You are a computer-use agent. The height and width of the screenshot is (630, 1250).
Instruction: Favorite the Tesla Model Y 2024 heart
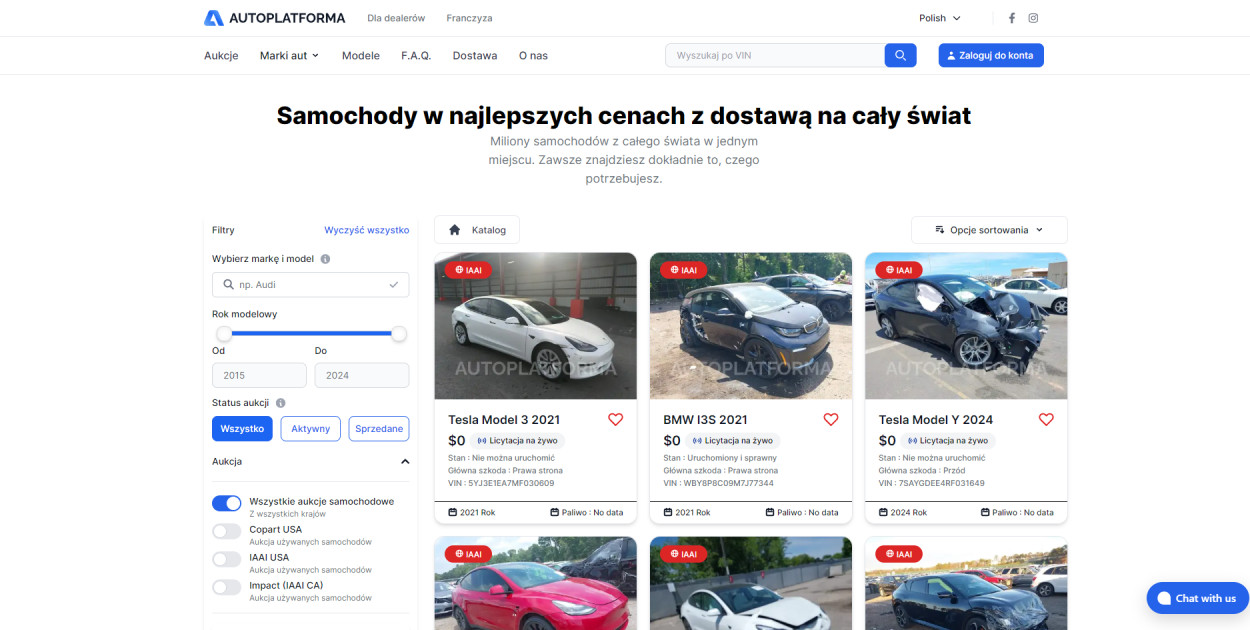click(1046, 420)
